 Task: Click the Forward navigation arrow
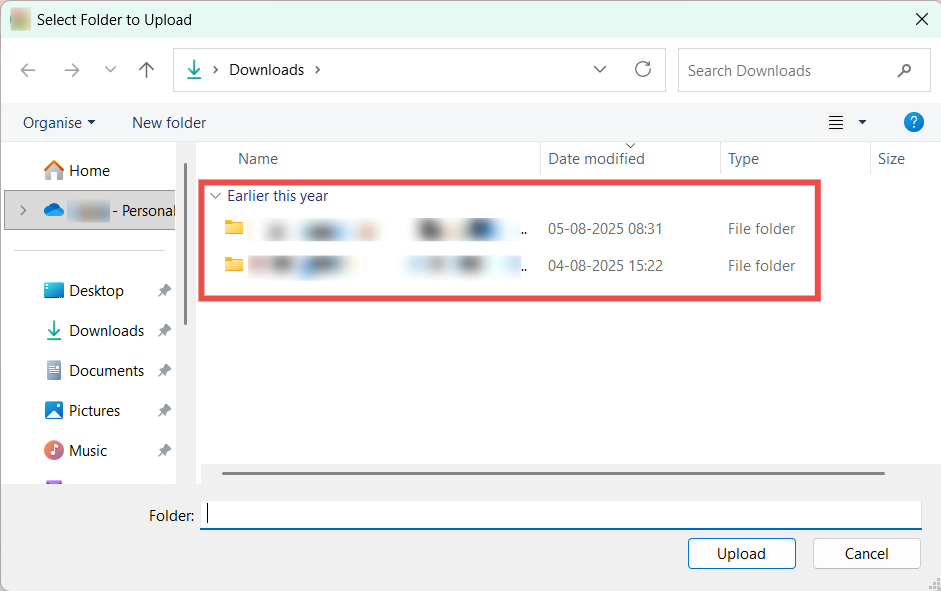(x=71, y=70)
